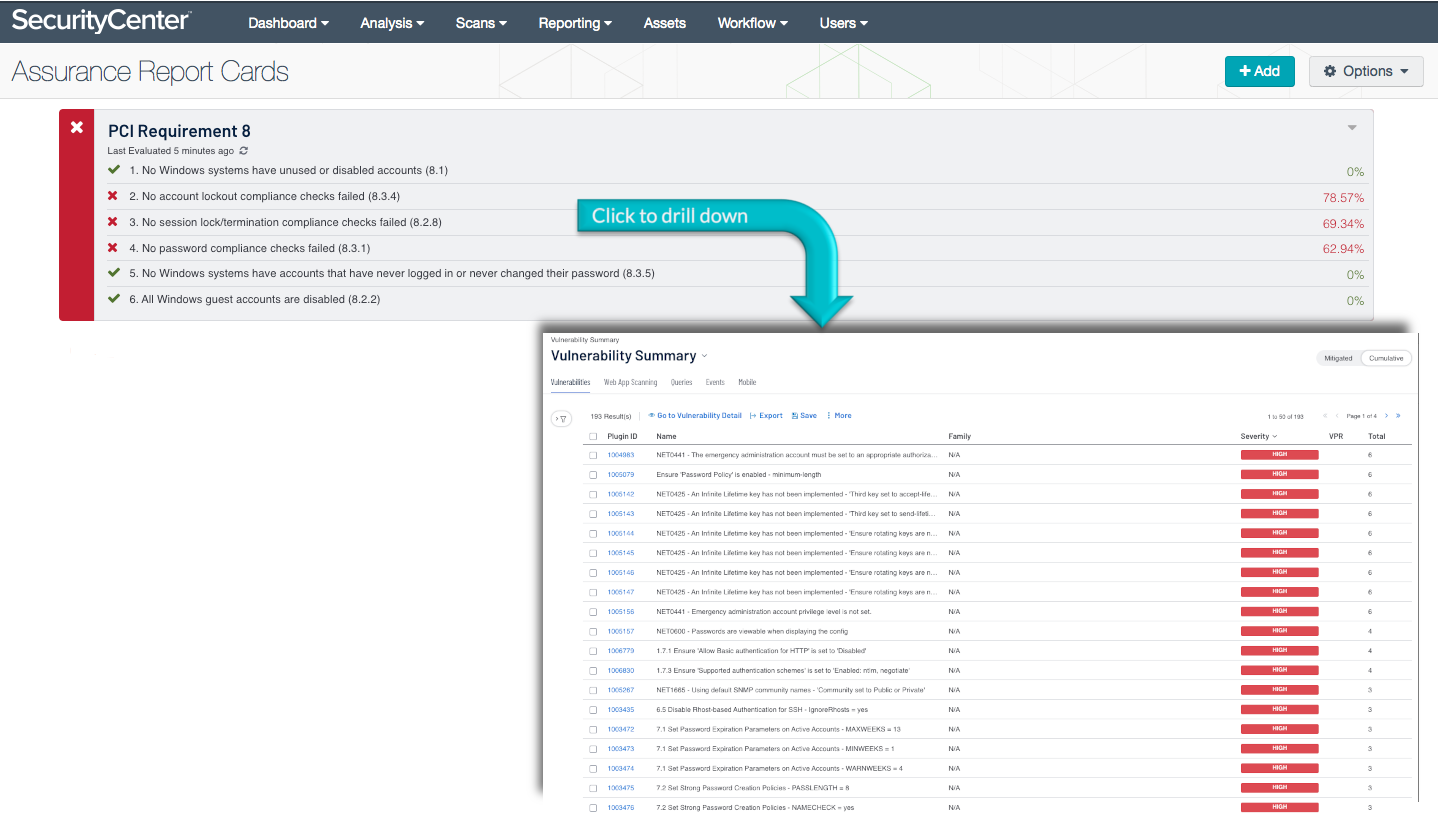1440x820 pixels.
Task: Click the SecurityCenter logo
Action: point(101,22)
